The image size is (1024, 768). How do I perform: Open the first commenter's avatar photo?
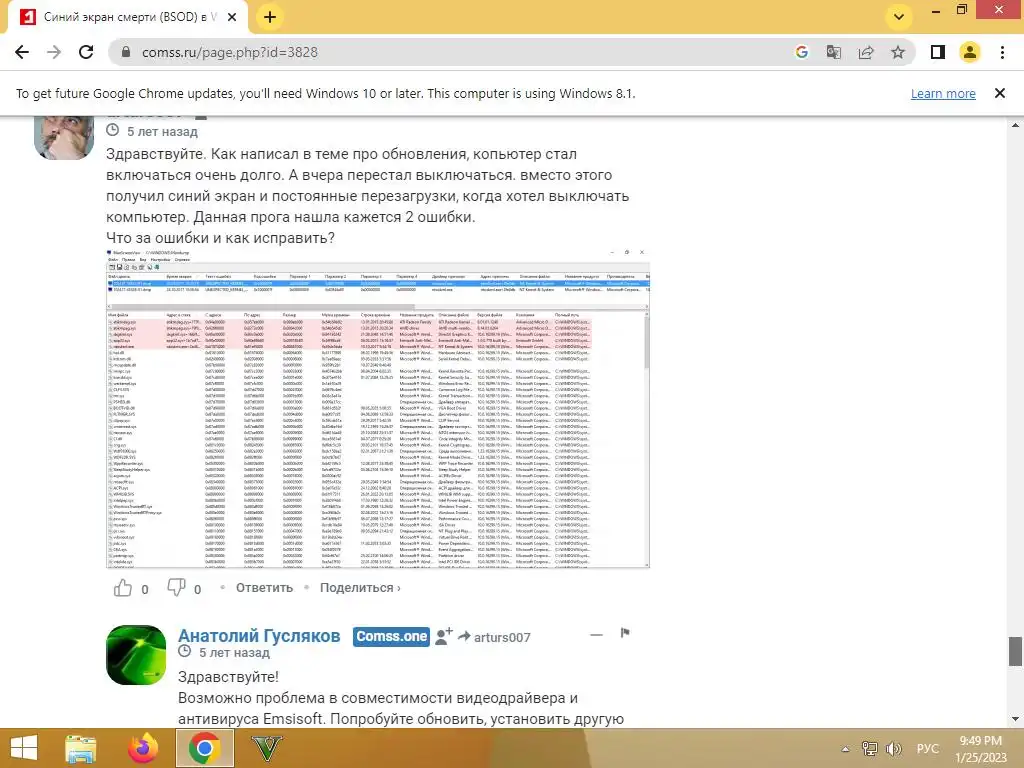[64, 138]
